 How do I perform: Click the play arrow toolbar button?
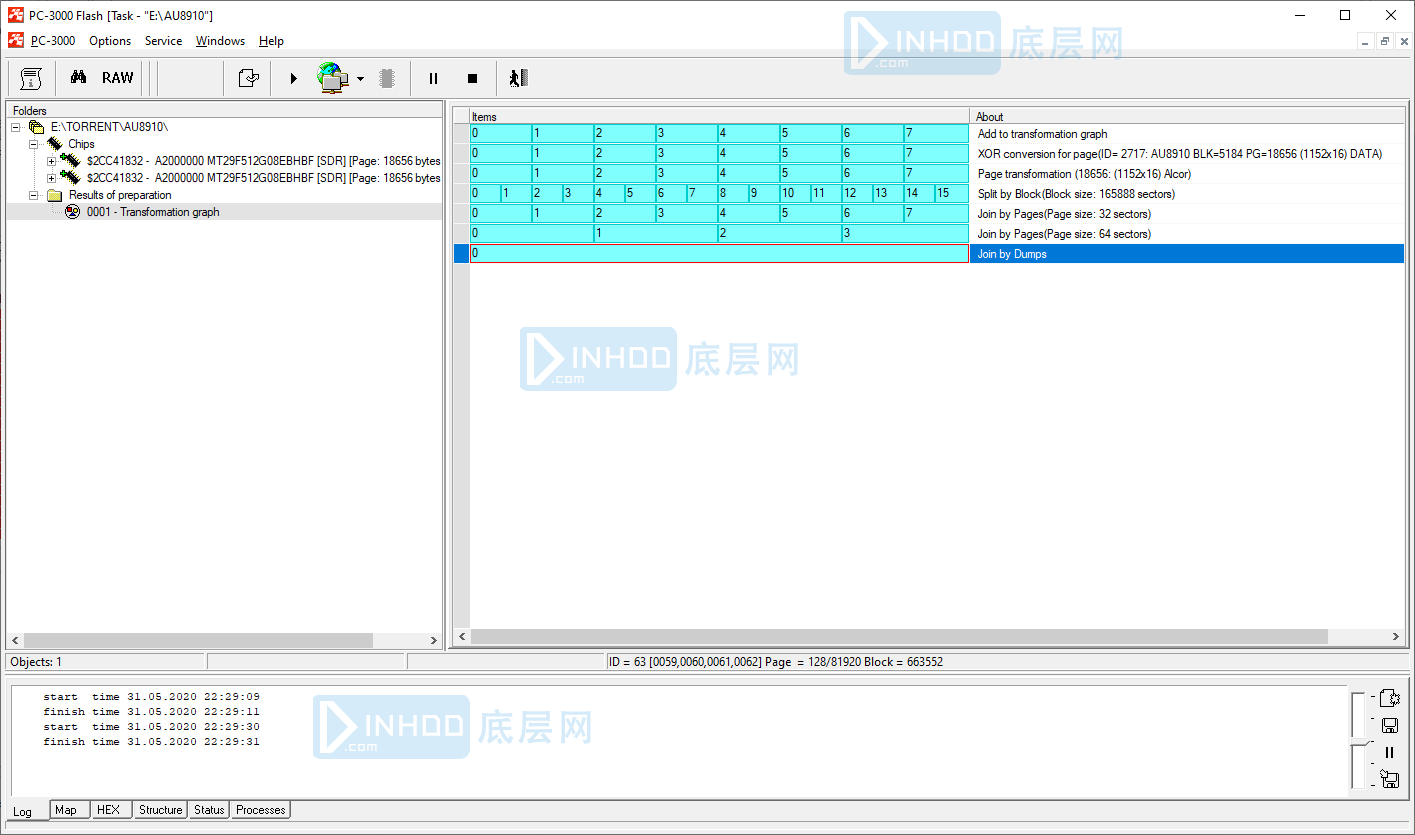pos(293,78)
